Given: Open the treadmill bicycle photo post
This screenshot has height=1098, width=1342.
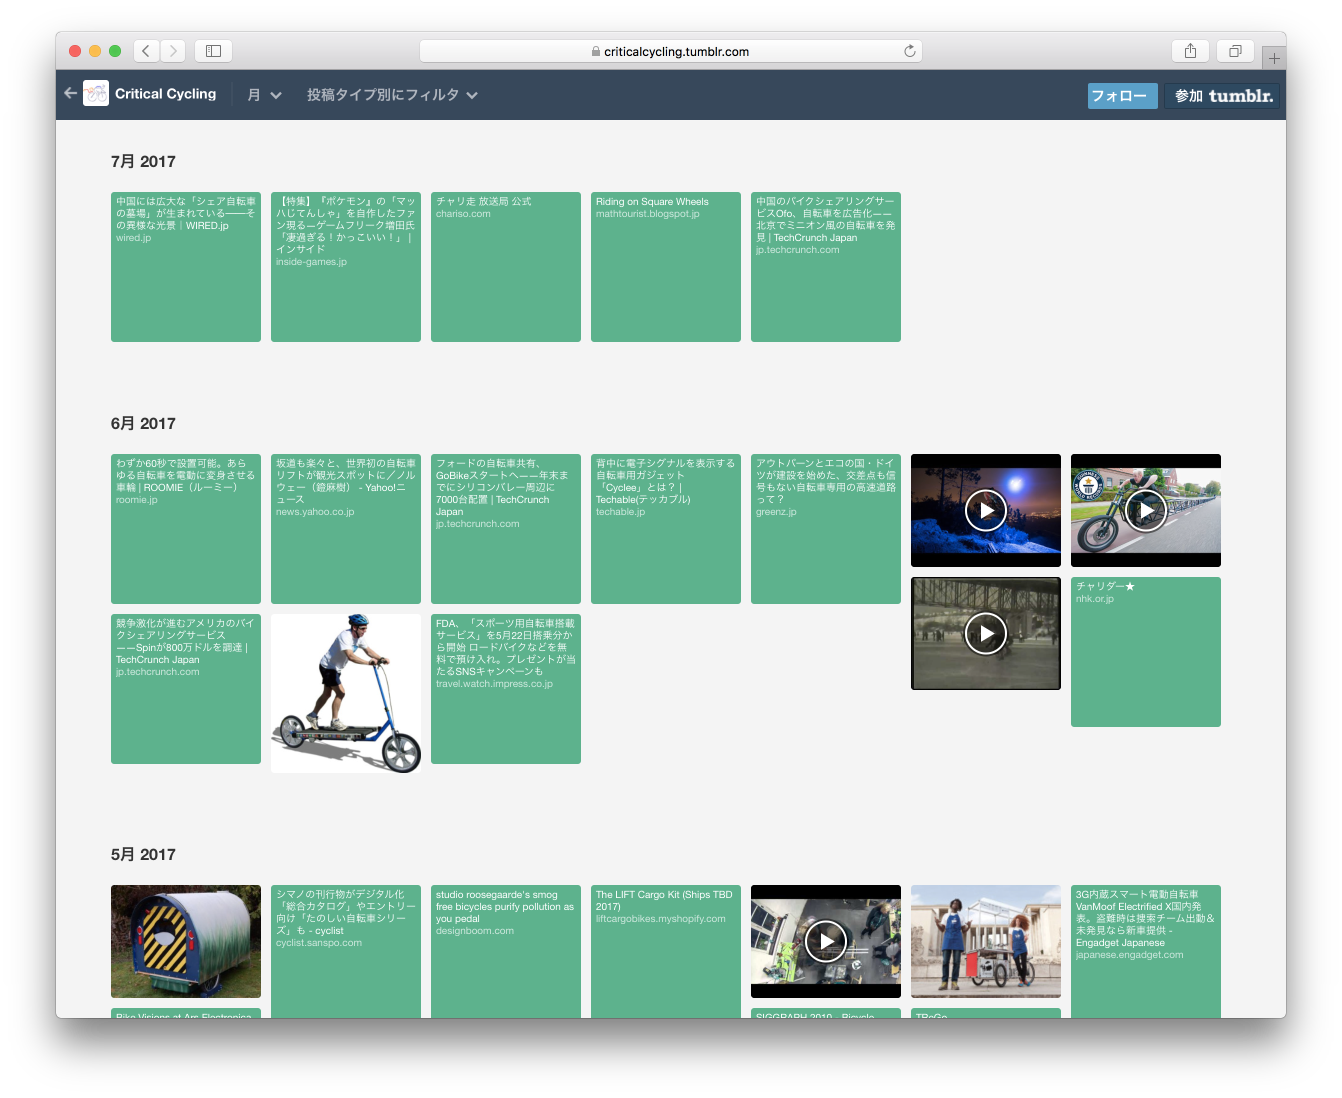Looking at the screenshot, I should click(x=346, y=693).
